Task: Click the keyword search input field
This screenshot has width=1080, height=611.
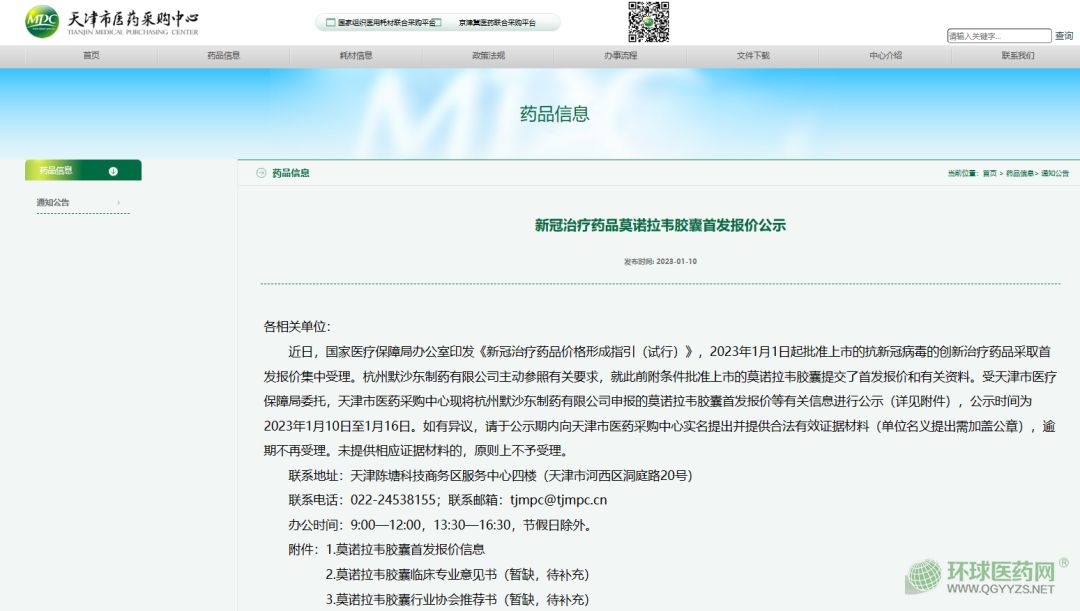Action: (998, 36)
